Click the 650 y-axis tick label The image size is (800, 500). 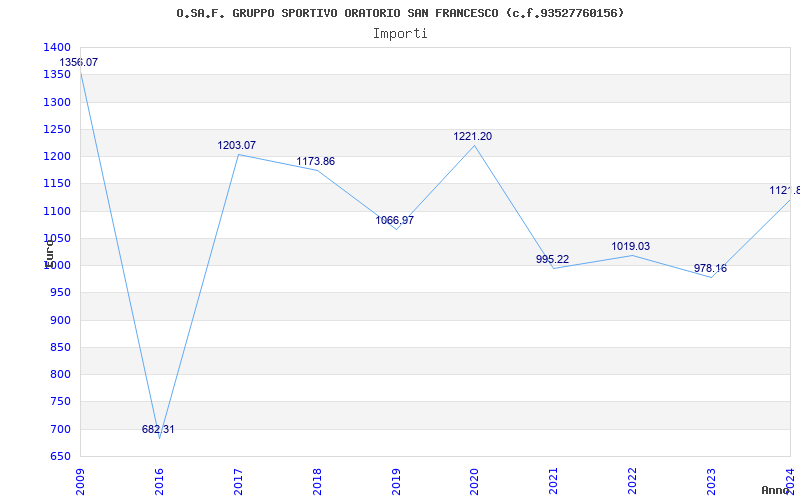coord(60,456)
